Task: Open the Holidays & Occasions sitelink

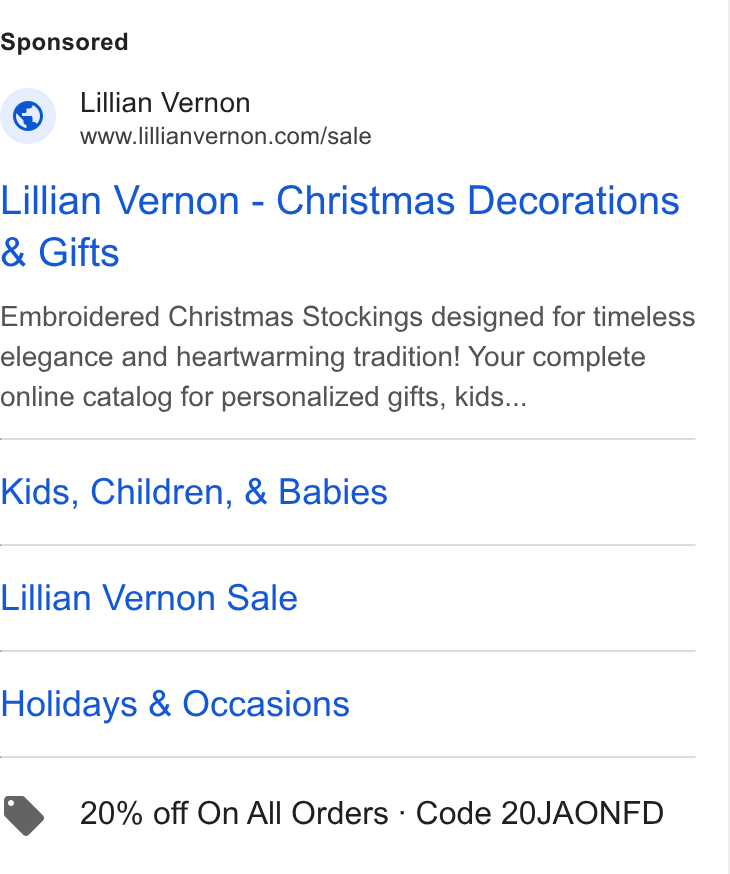Action: pos(175,704)
